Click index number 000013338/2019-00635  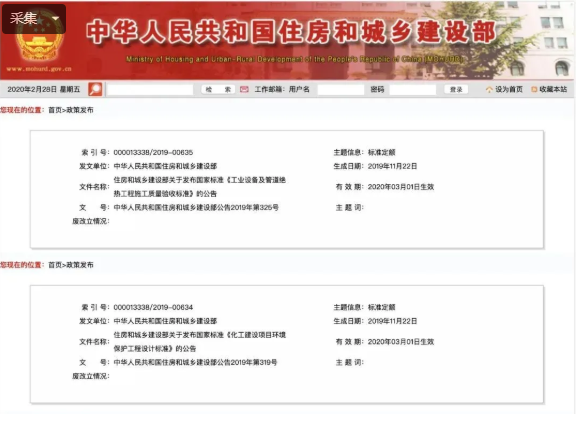point(153,152)
